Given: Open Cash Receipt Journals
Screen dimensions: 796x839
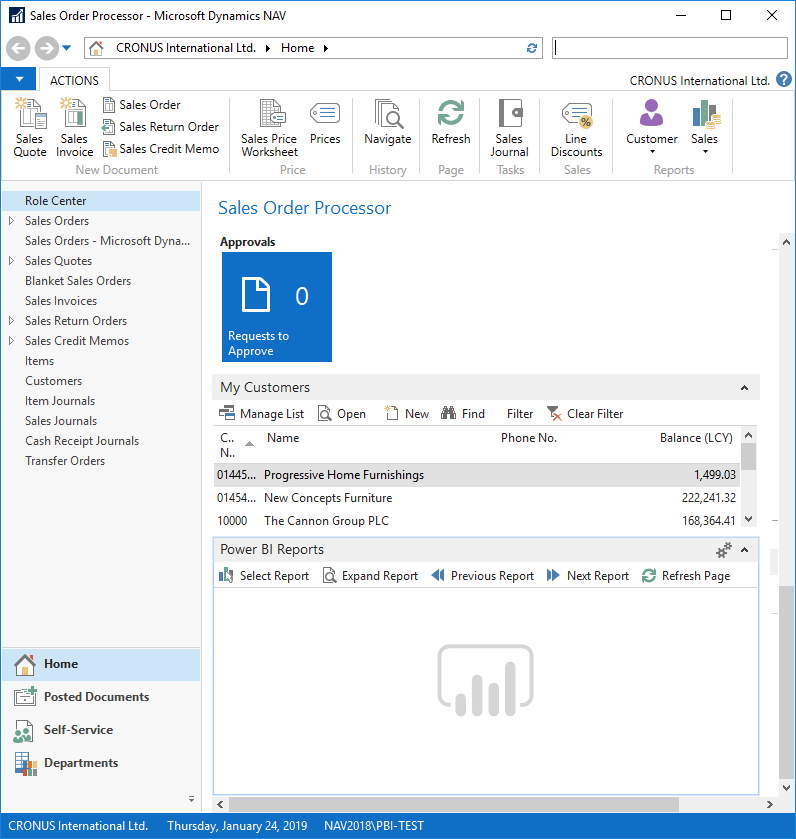Looking at the screenshot, I should pos(82,440).
